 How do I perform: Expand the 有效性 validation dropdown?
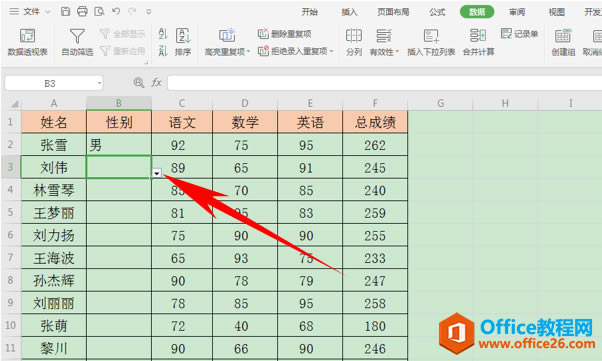click(397, 51)
